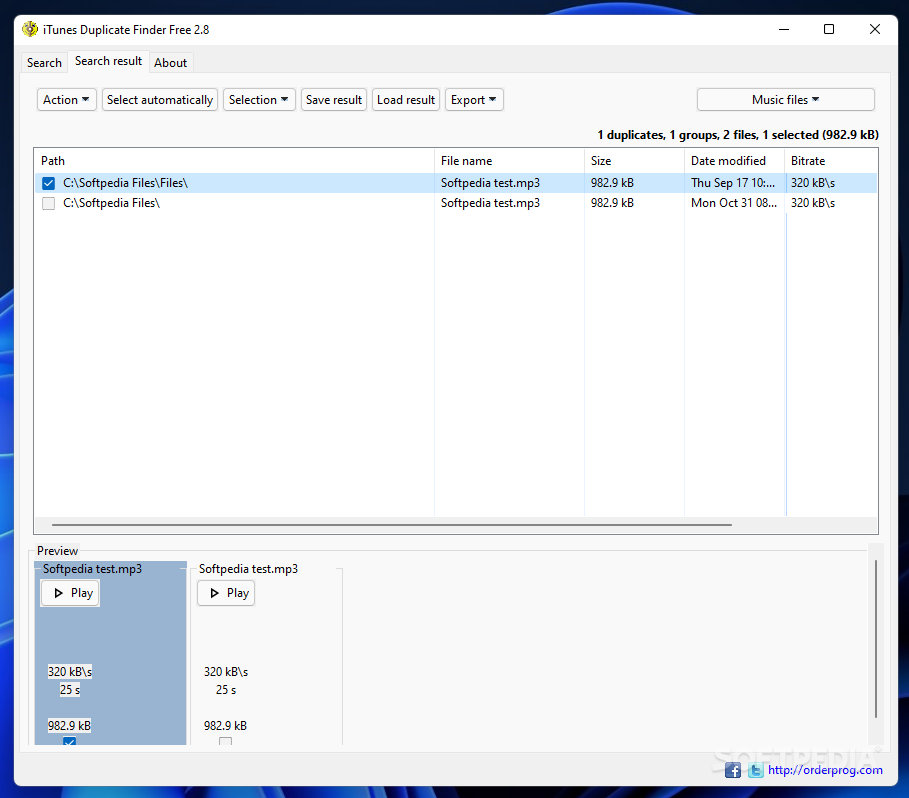Sort by the File name column header
This screenshot has height=798, width=909.
pyautogui.click(x=509, y=161)
